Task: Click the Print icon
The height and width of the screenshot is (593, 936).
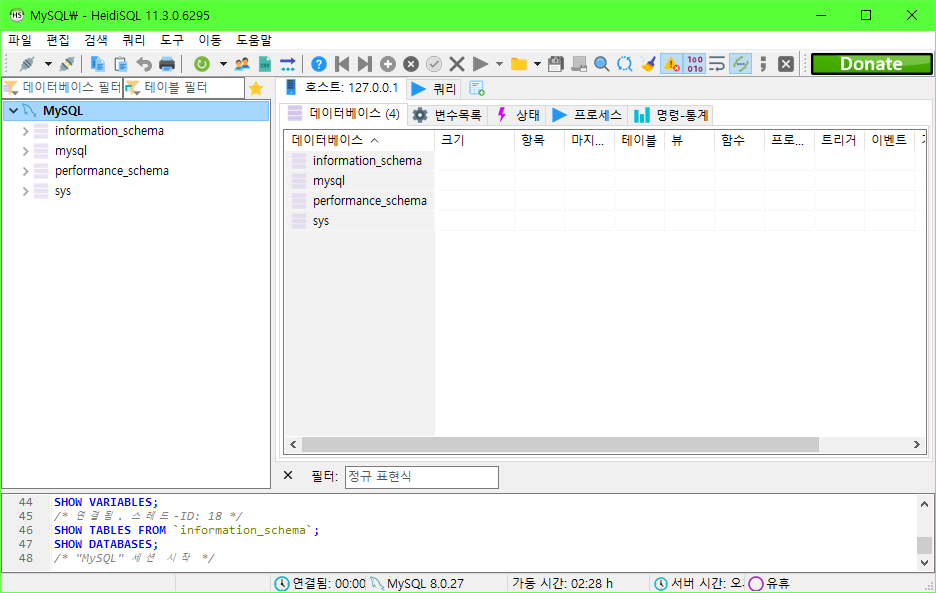Action: pyautogui.click(x=167, y=64)
